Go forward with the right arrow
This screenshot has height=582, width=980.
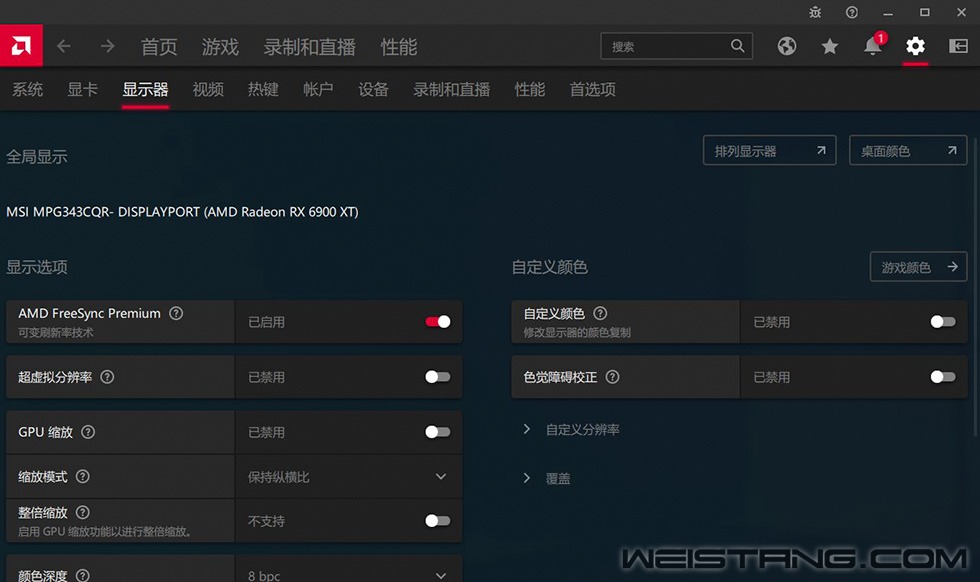coord(108,46)
